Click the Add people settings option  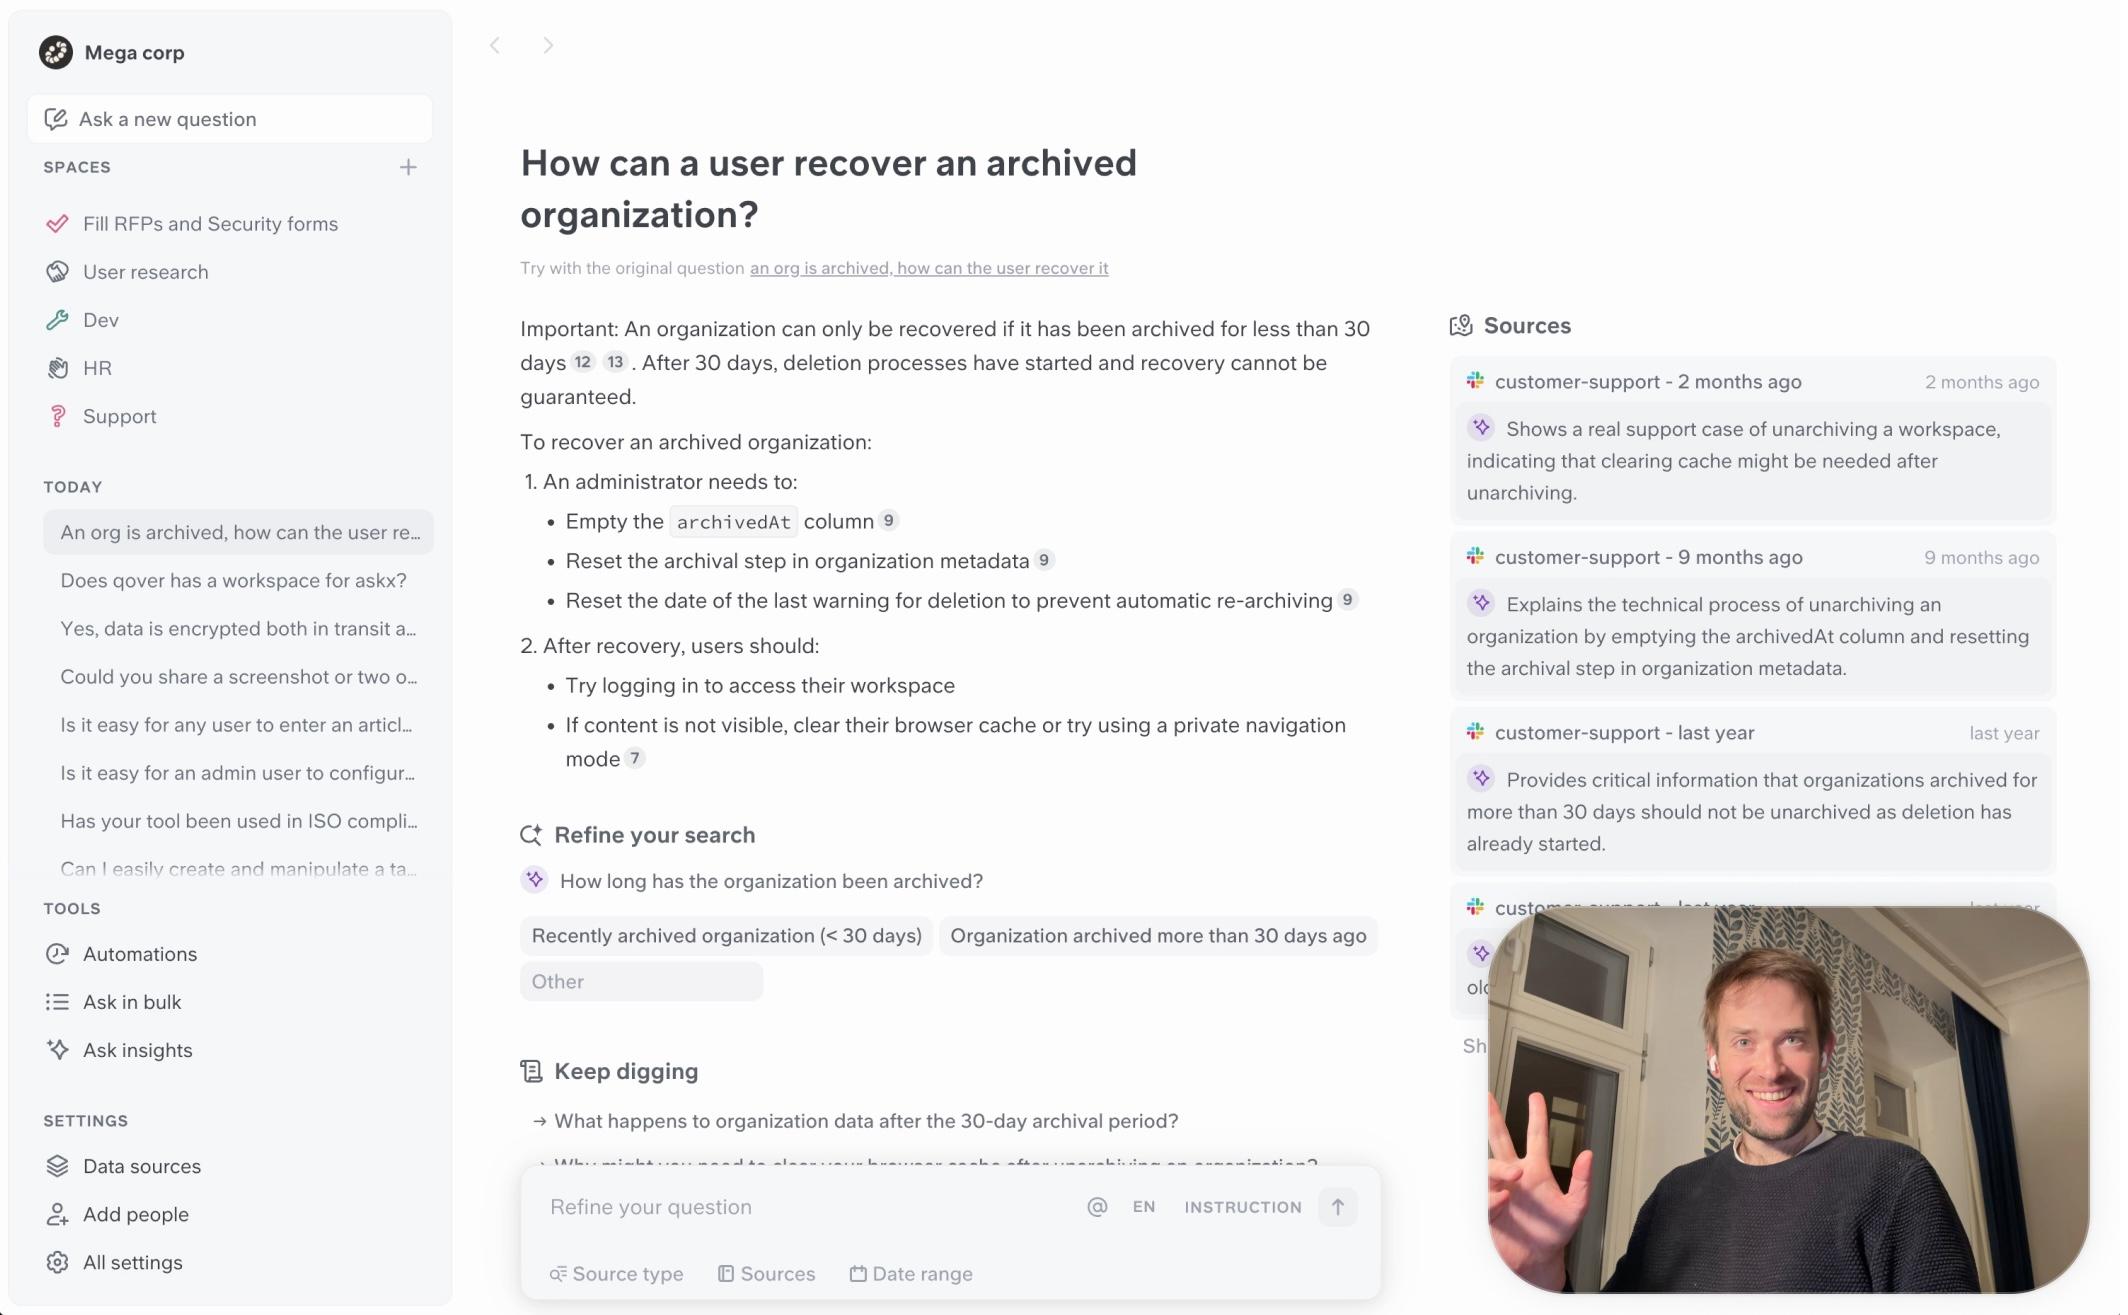tap(135, 1213)
